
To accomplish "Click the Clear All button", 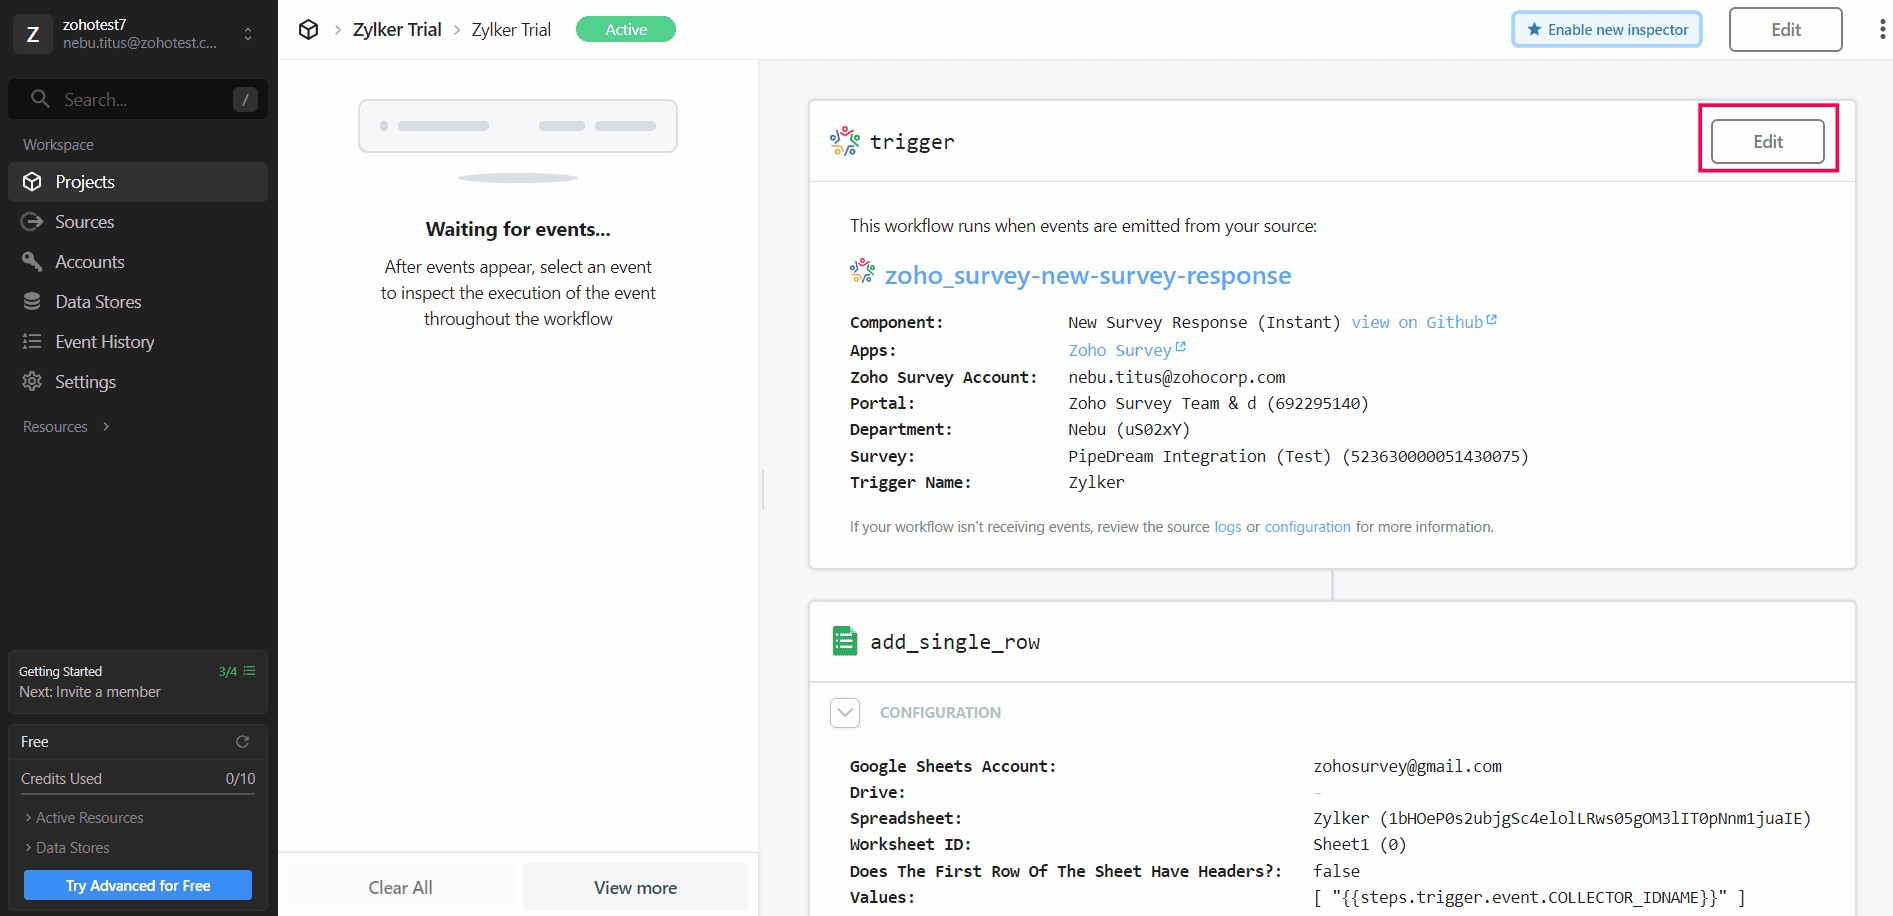I will tap(400, 888).
